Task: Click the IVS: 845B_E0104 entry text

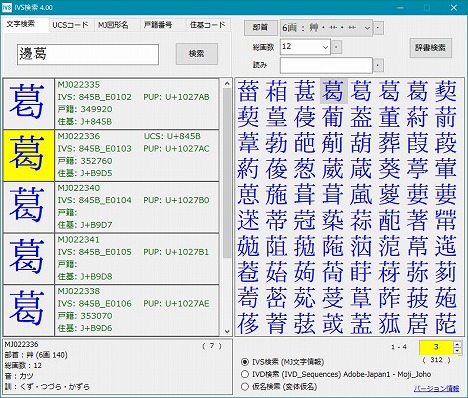Action: click(95, 200)
